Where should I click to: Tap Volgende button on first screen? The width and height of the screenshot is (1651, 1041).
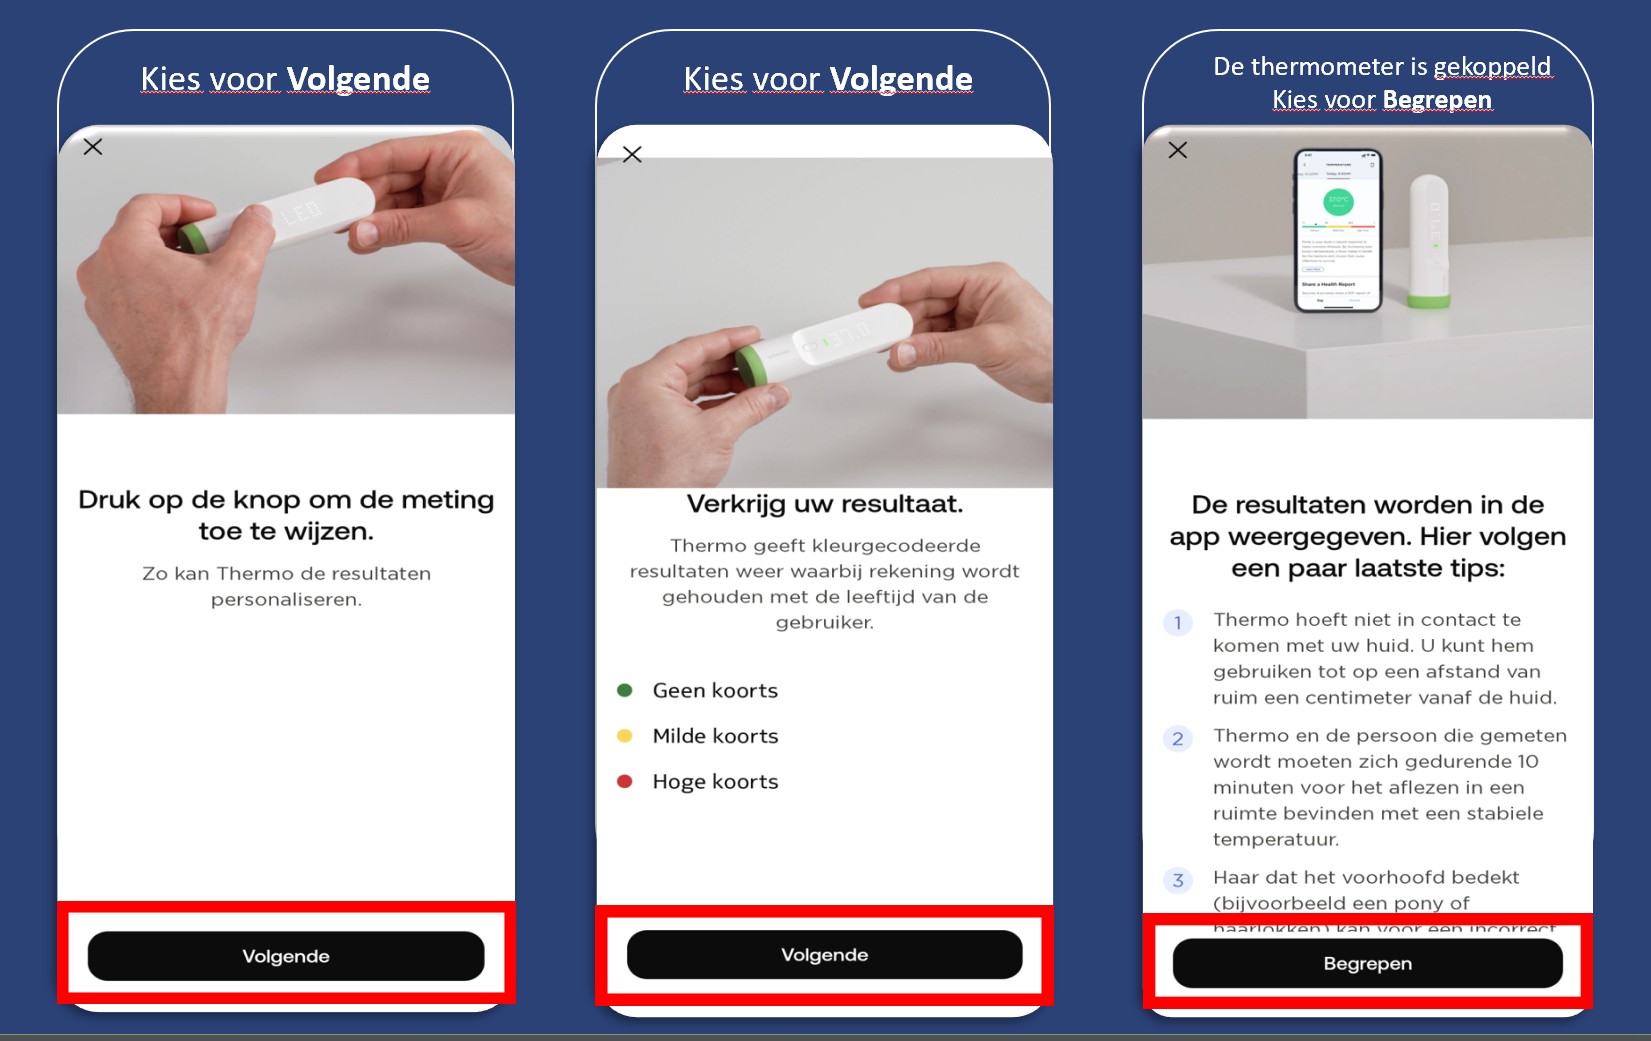[286, 956]
